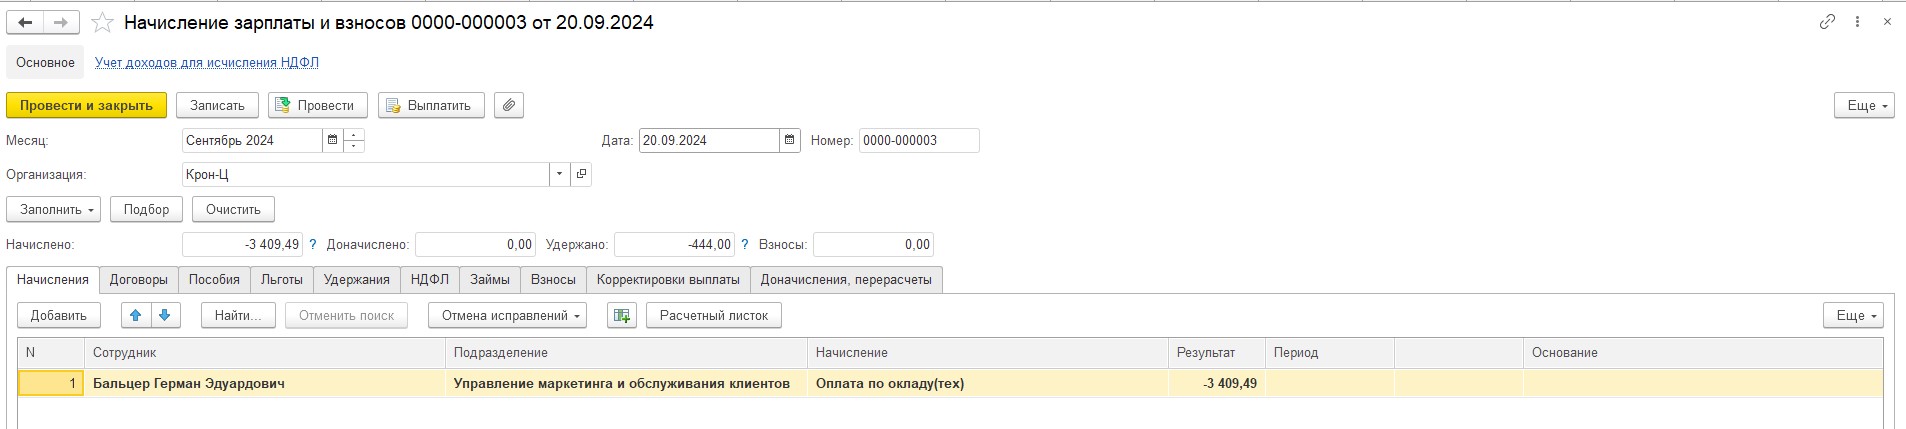Close the payroll document form
Screen dimensions: 1906x429
[x=1887, y=21]
